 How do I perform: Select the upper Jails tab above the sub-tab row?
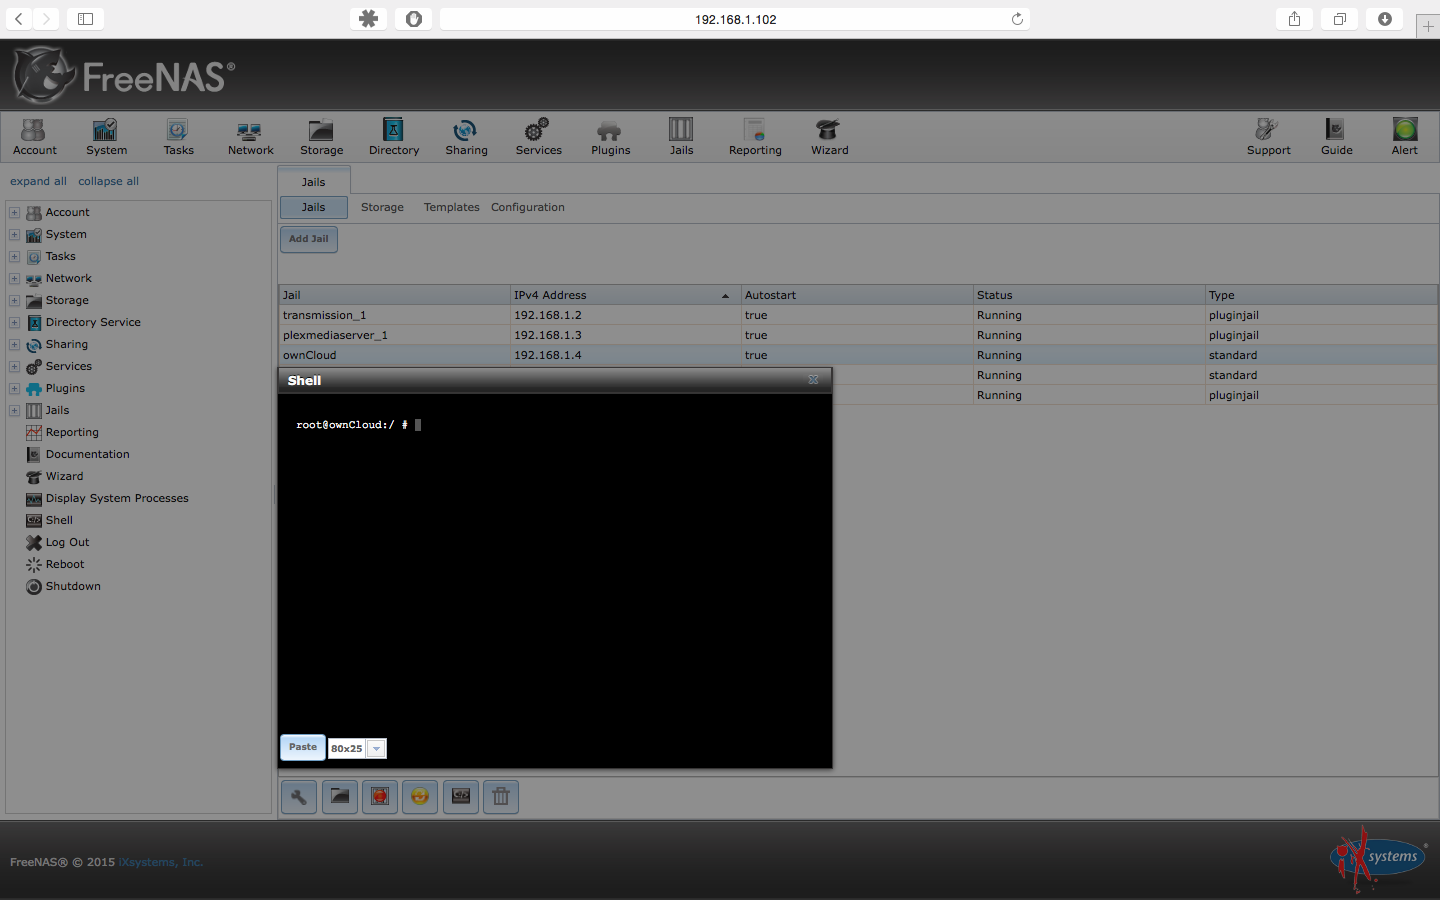(x=314, y=182)
